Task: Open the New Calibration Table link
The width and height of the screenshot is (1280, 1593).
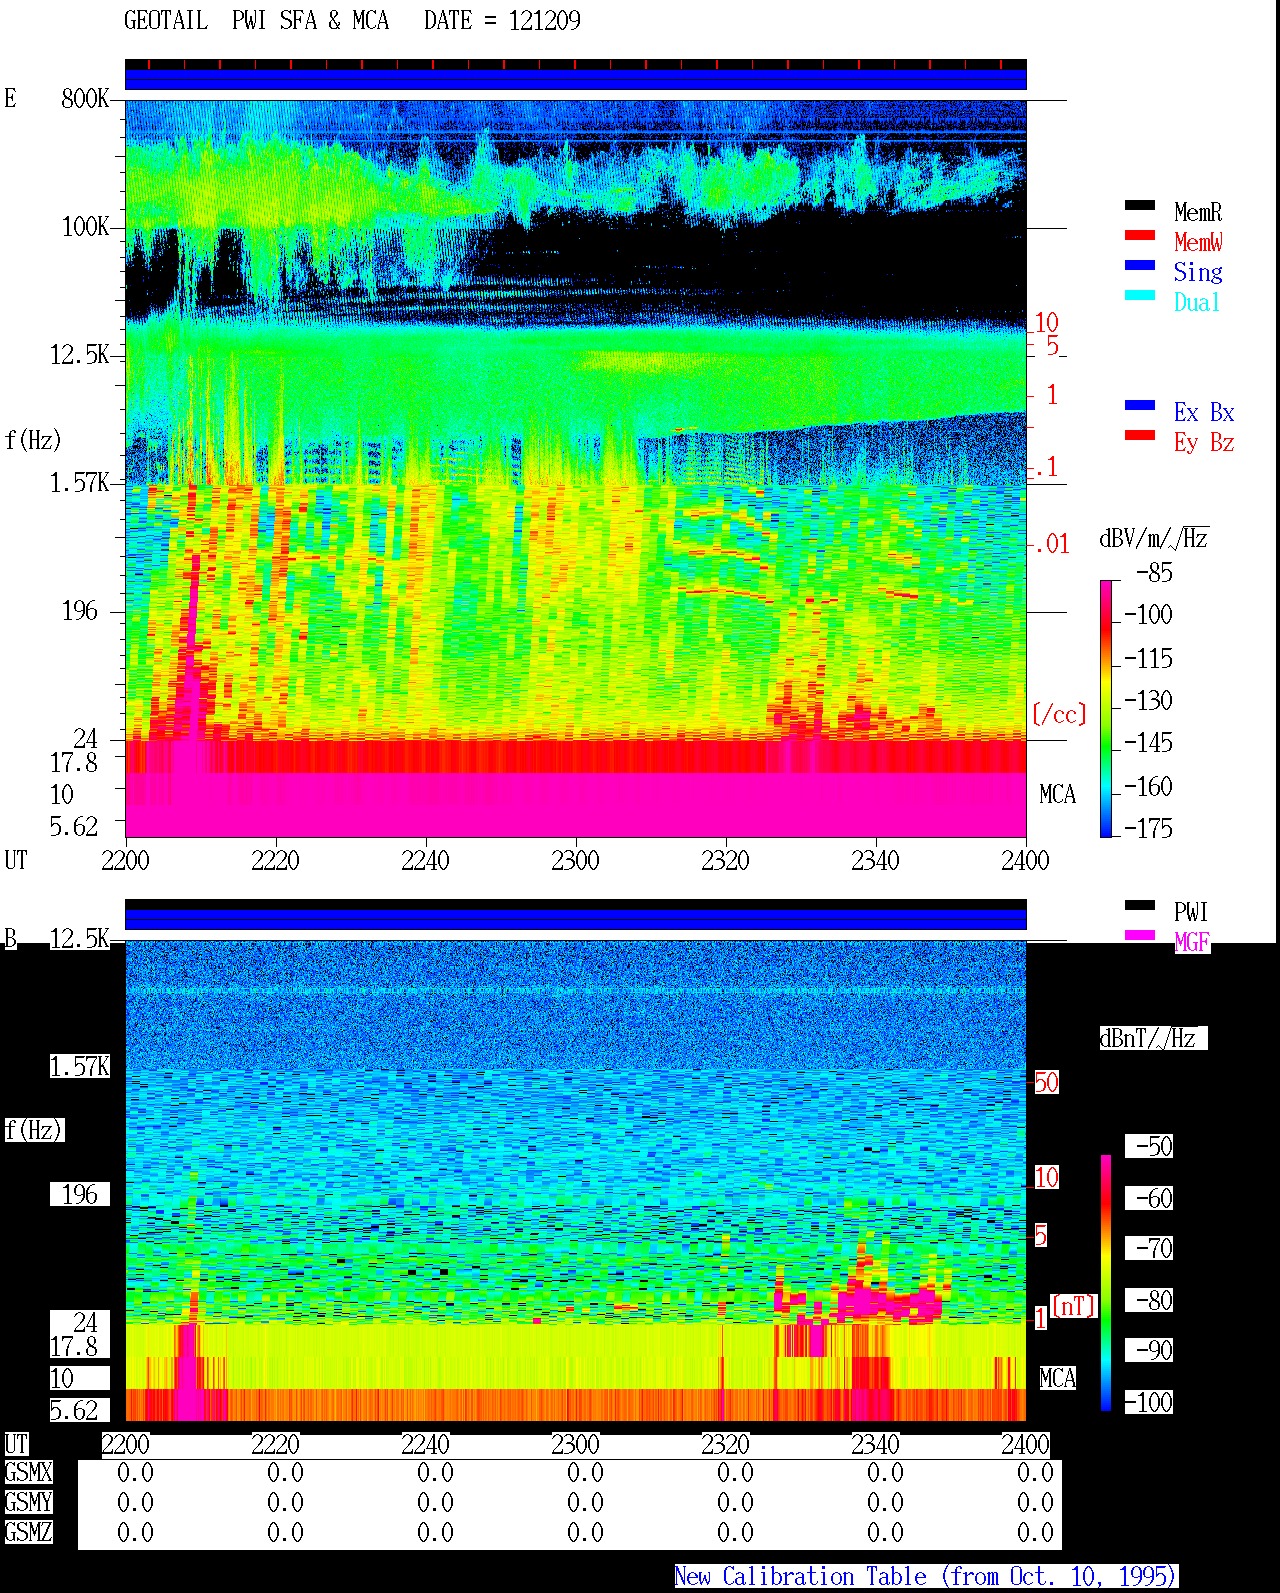Action: point(926,1577)
